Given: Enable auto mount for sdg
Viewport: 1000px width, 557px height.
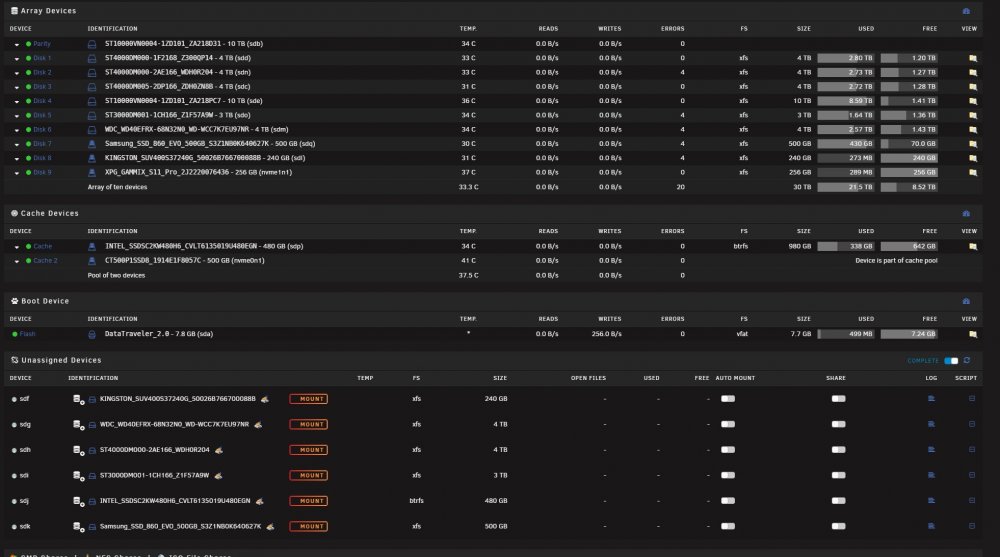Looking at the screenshot, I should click(x=728, y=424).
